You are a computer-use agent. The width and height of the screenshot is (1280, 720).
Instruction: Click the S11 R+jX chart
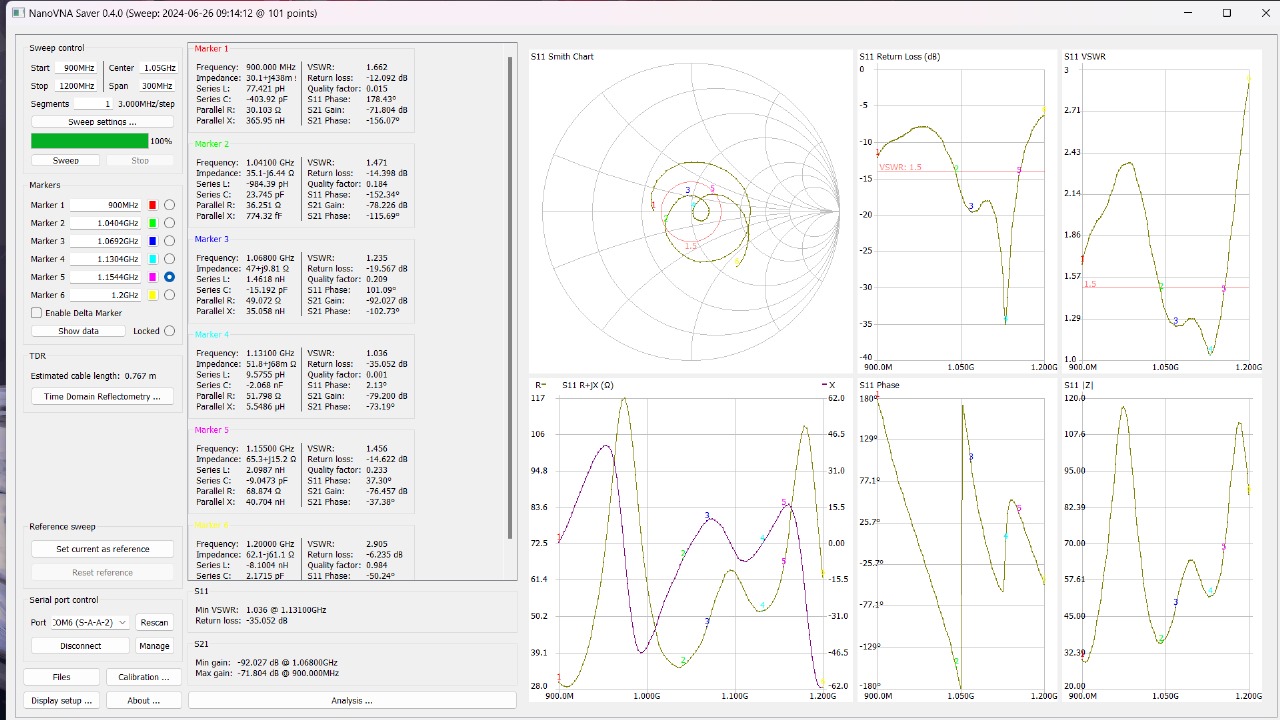click(690, 540)
